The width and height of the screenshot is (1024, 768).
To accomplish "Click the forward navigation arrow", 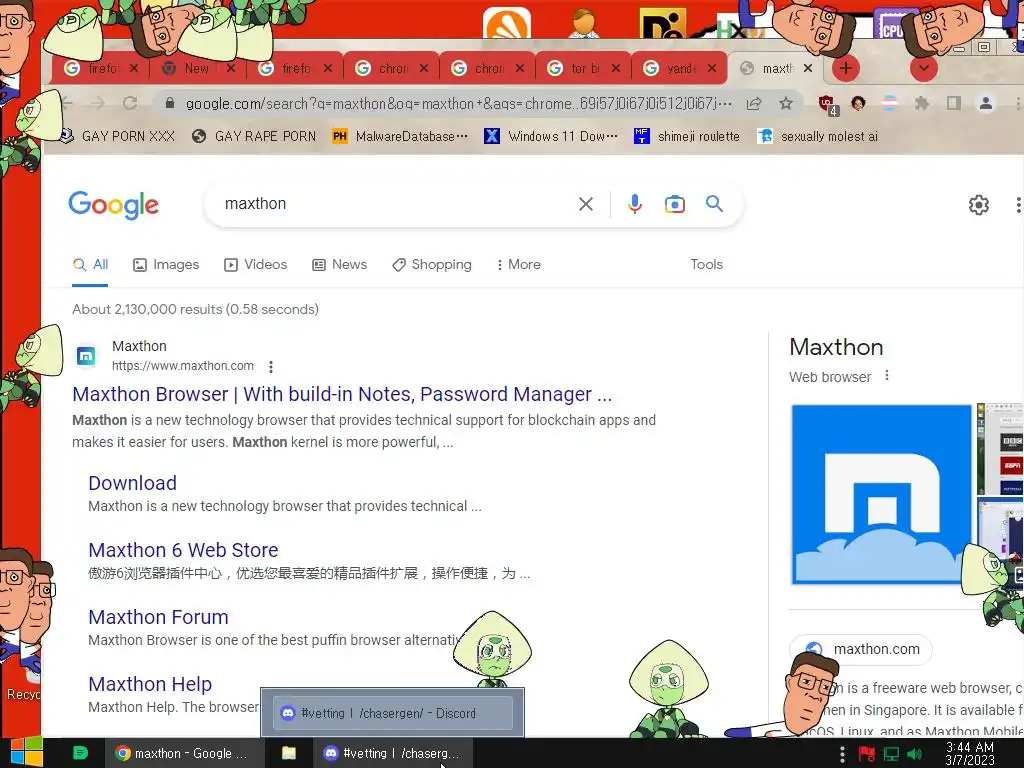I will click(98, 103).
